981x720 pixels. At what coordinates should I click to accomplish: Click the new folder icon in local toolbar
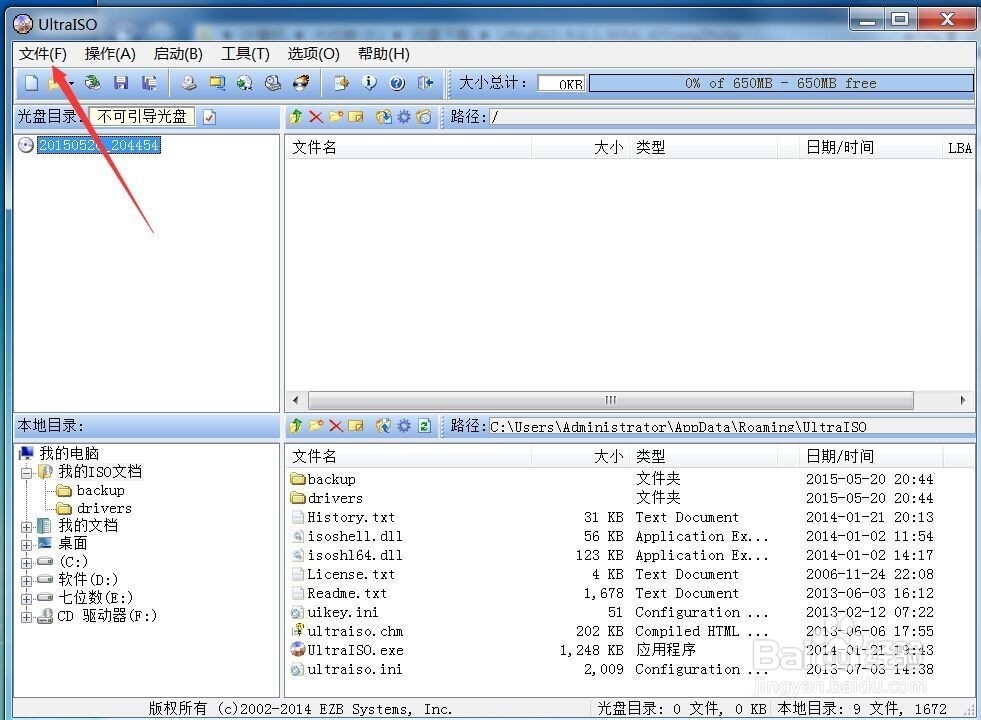(316, 426)
